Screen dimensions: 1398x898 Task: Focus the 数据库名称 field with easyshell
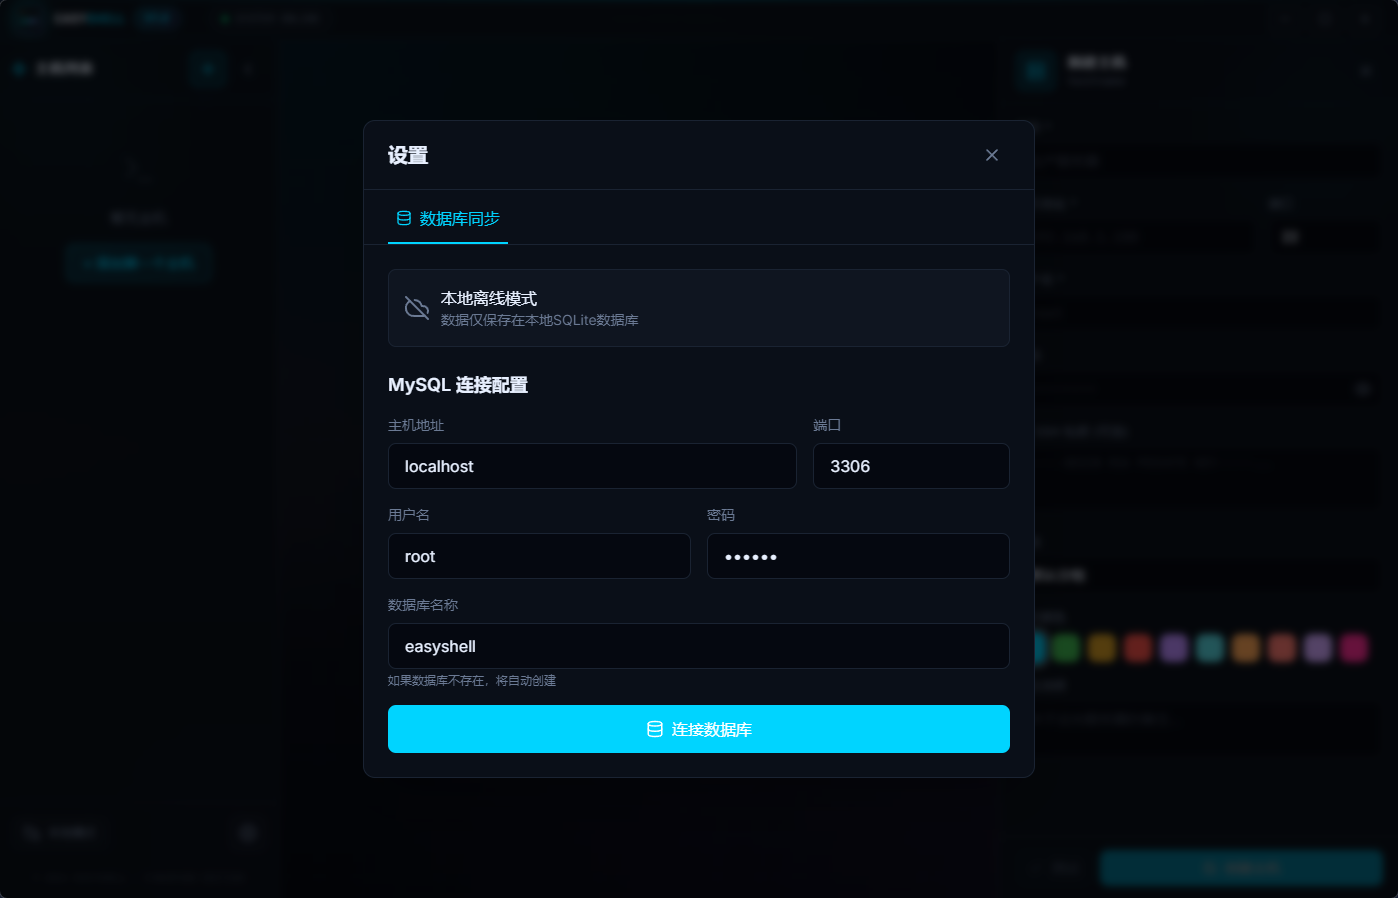698,646
